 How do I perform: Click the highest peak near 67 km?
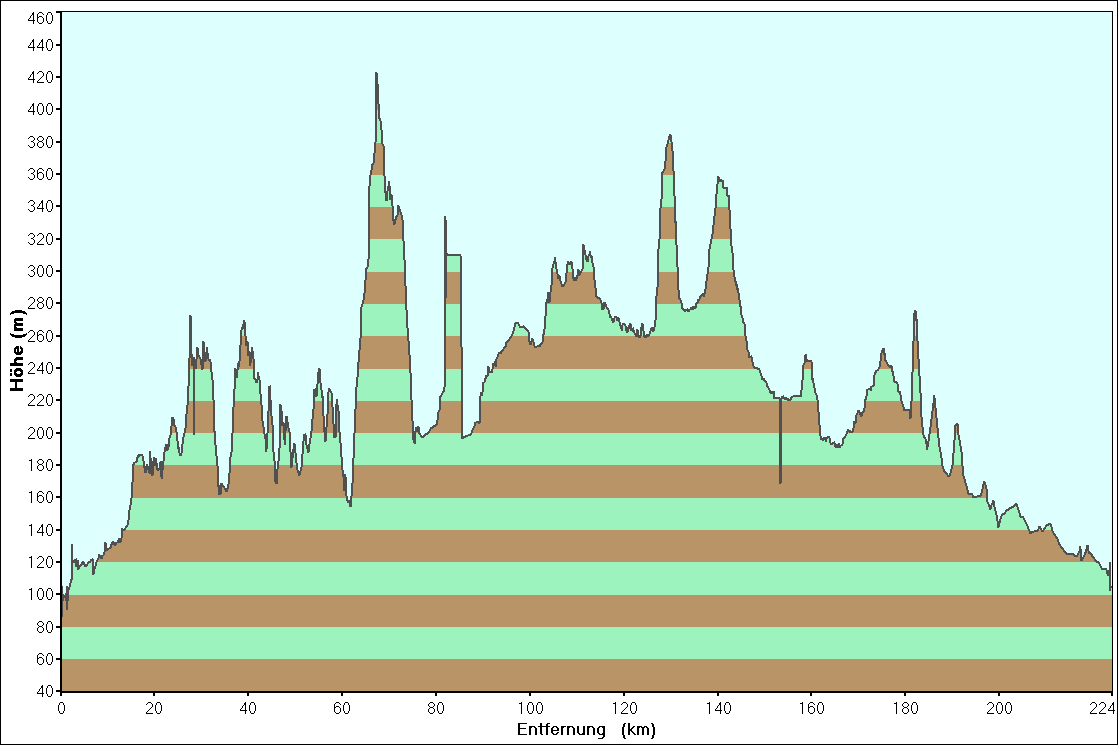coord(376,75)
